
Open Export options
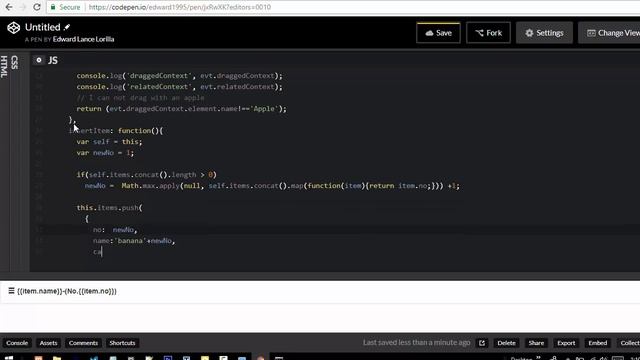point(566,343)
